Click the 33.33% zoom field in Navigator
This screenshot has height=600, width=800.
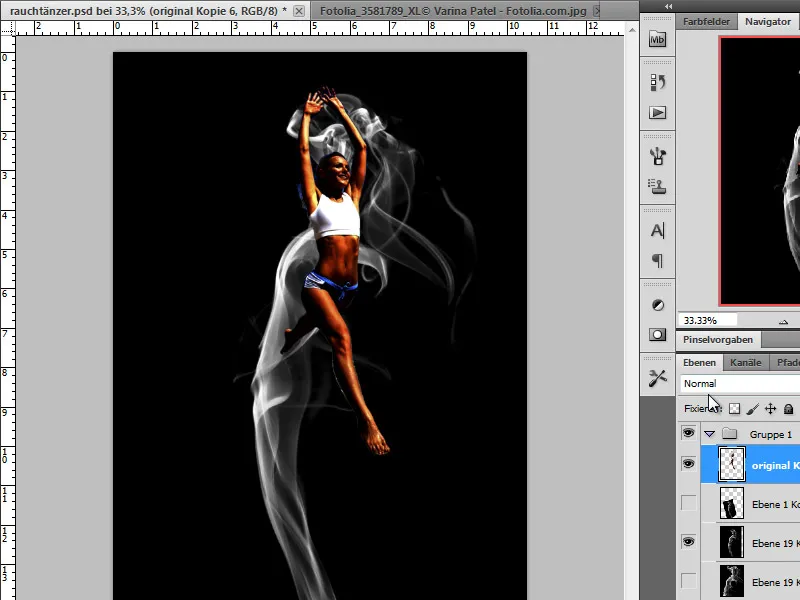708,320
